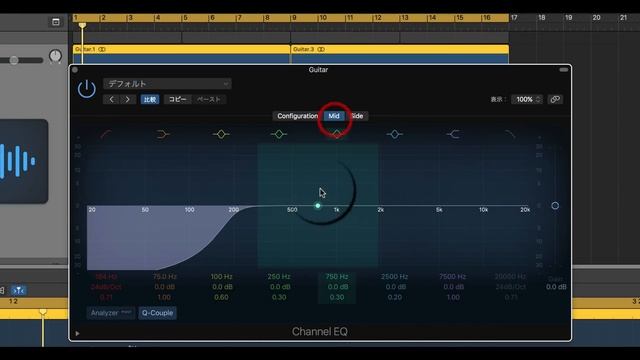Screen dimensions: 640x360
Task: Click the ペースト paste button
Action: pos(209,99)
